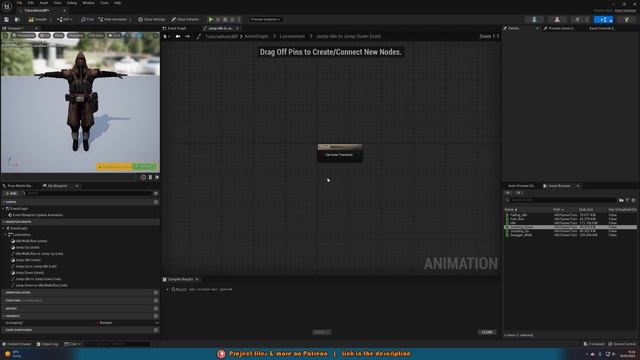Close the Jump Idle to Jump Down tab
Screen dimensions: 640x360
237,28
